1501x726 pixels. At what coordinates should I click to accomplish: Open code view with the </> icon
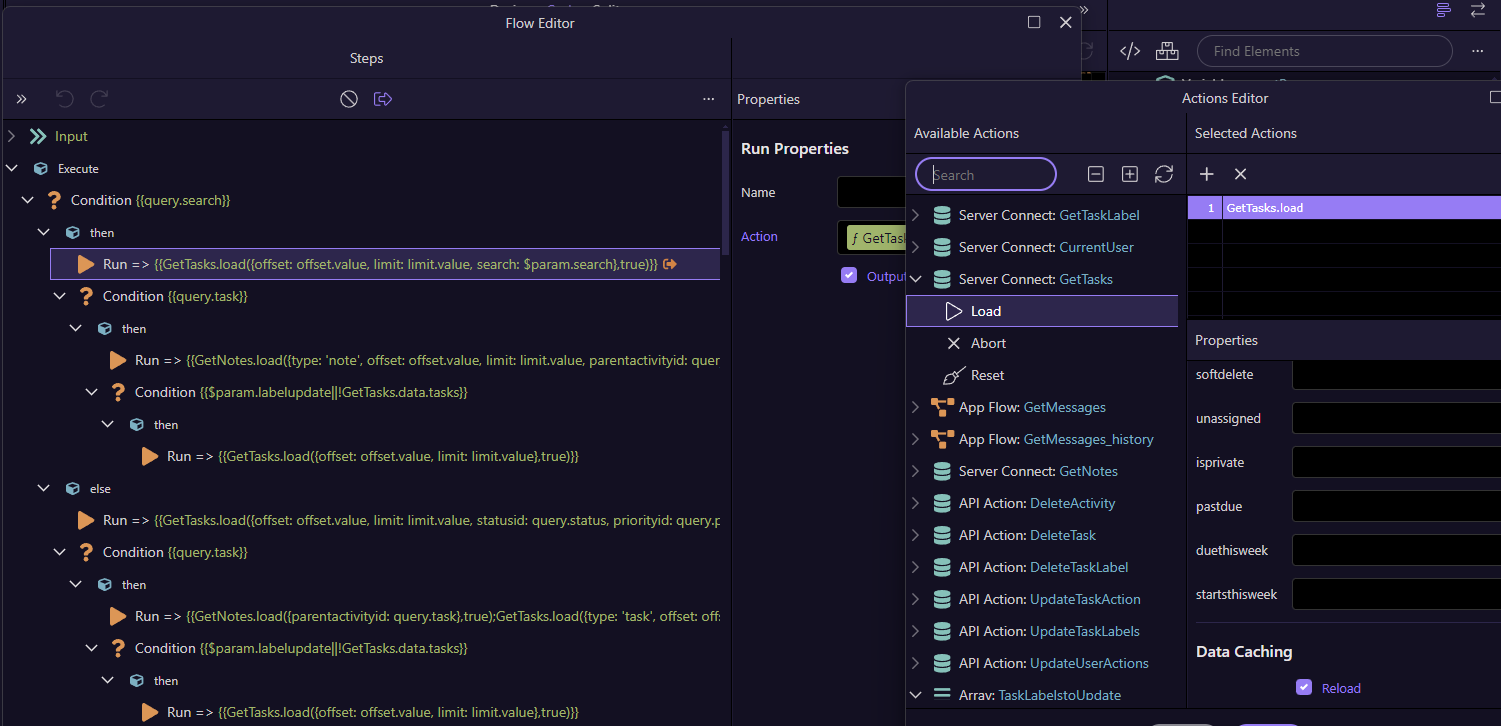pos(1129,50)
